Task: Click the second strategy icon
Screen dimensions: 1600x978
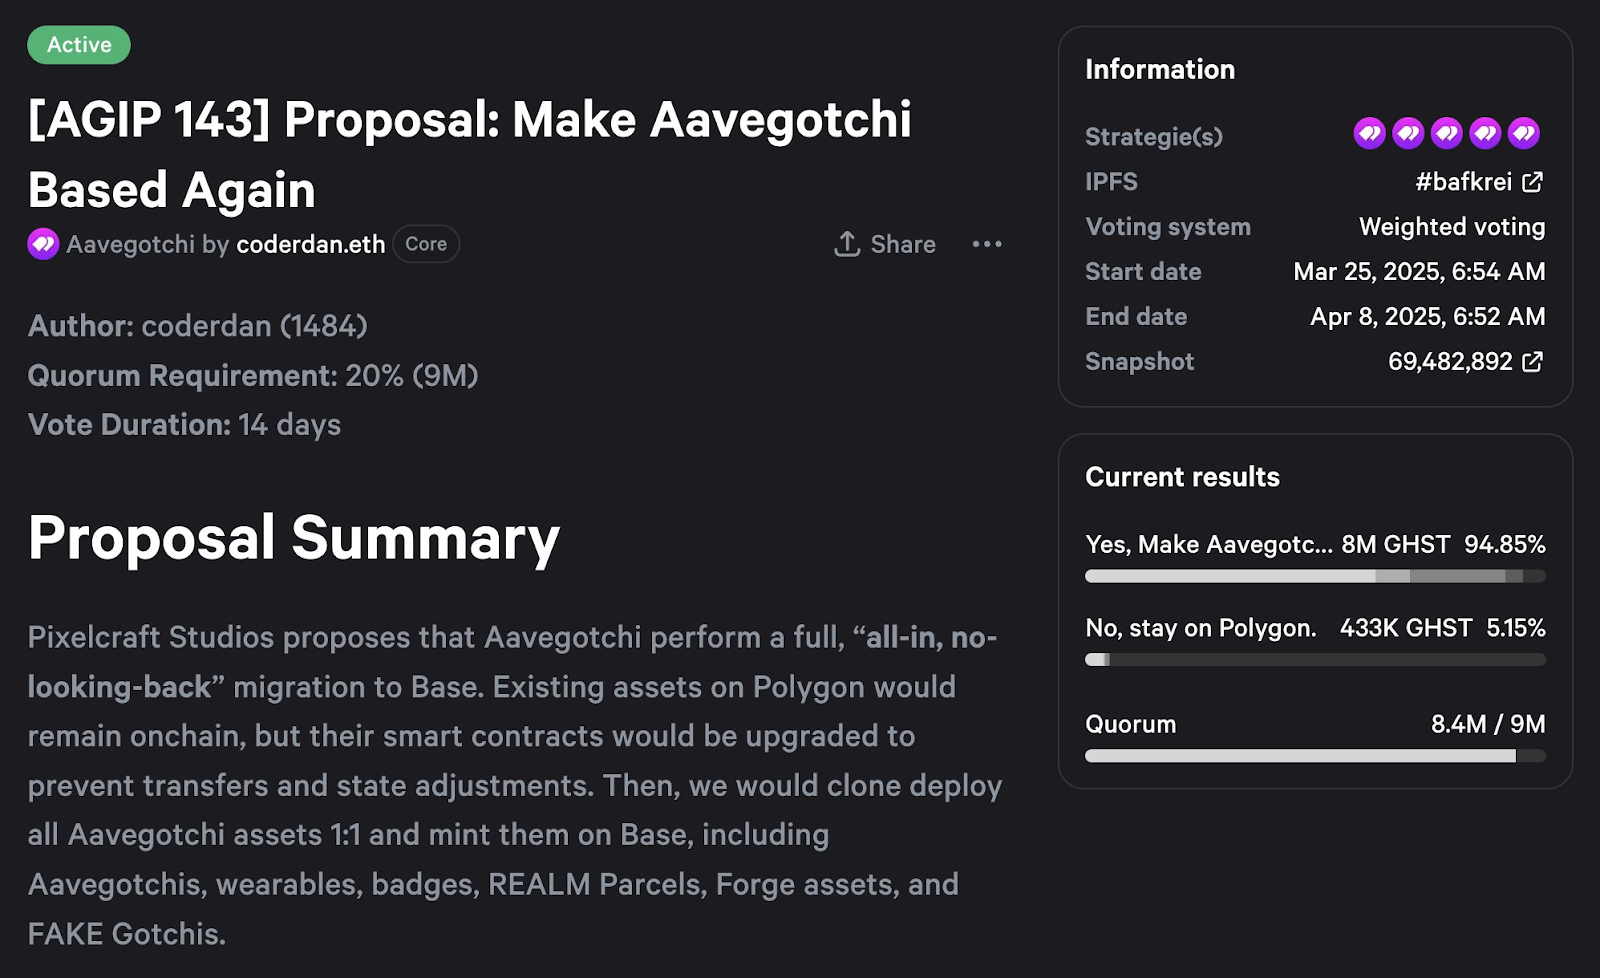Action: (1408, 133)
